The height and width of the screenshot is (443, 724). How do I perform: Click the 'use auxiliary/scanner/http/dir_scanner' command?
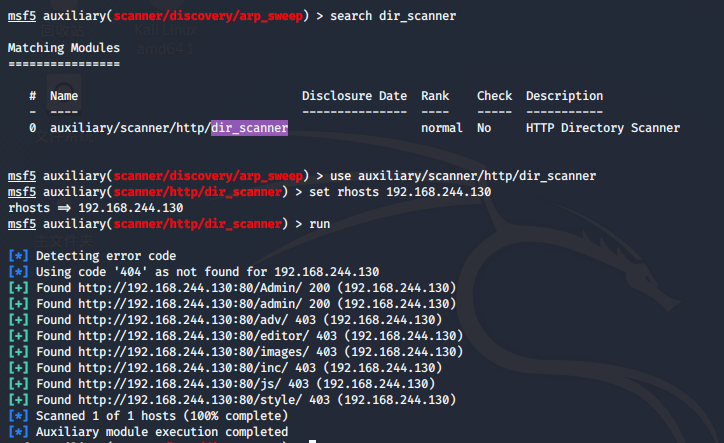tap(463, 176)
